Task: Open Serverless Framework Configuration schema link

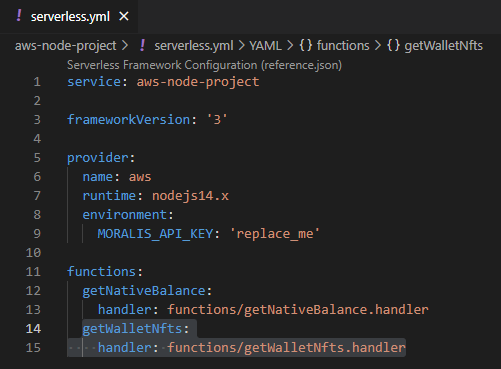Action: (x=204, y=65)
